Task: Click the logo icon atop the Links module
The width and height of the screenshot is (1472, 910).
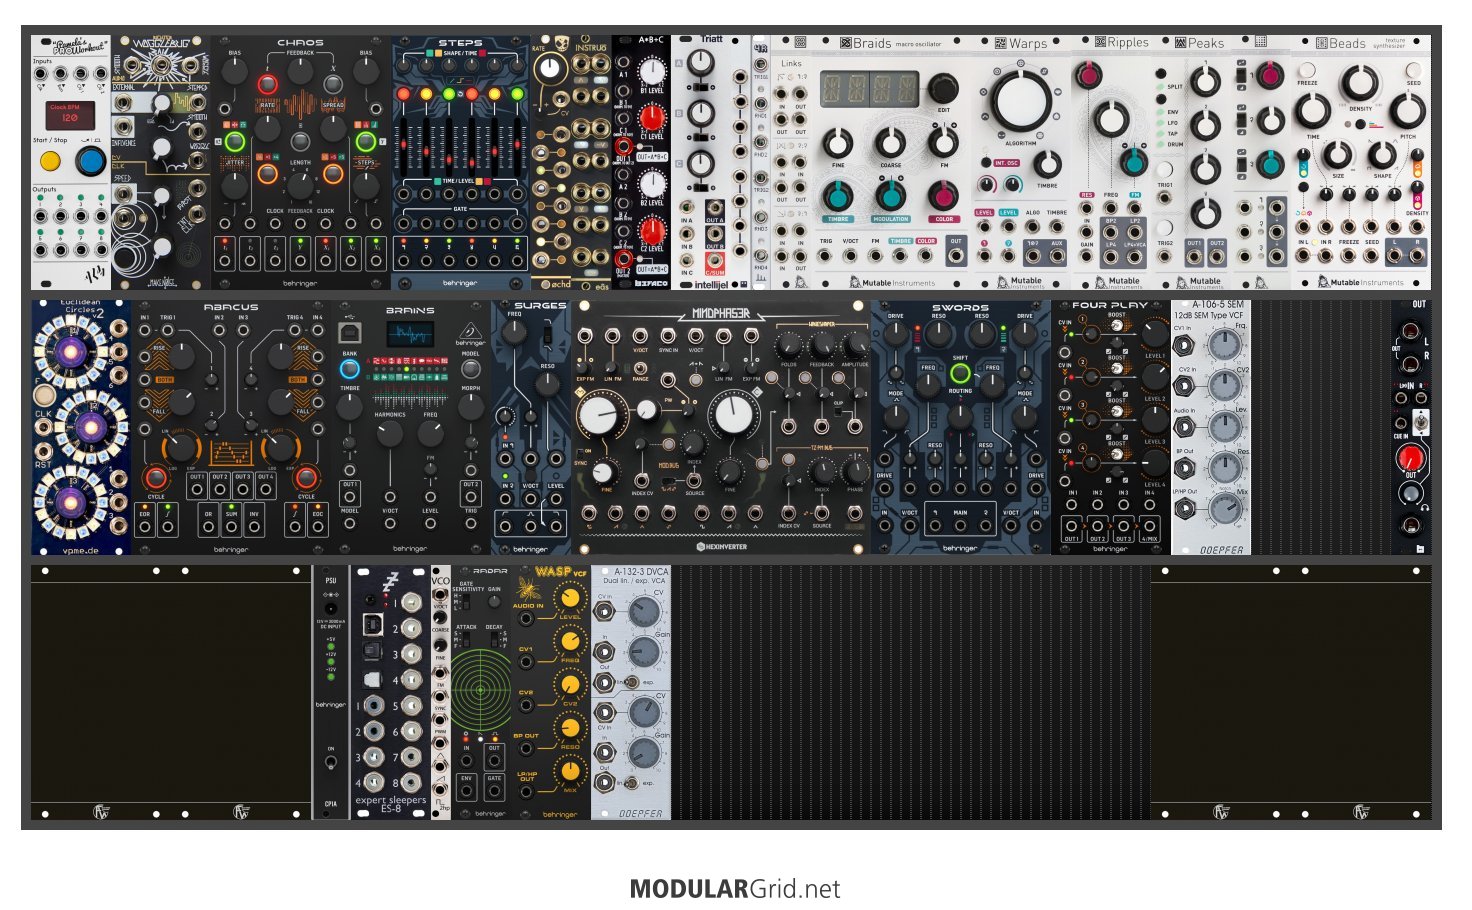Action: 799,43
